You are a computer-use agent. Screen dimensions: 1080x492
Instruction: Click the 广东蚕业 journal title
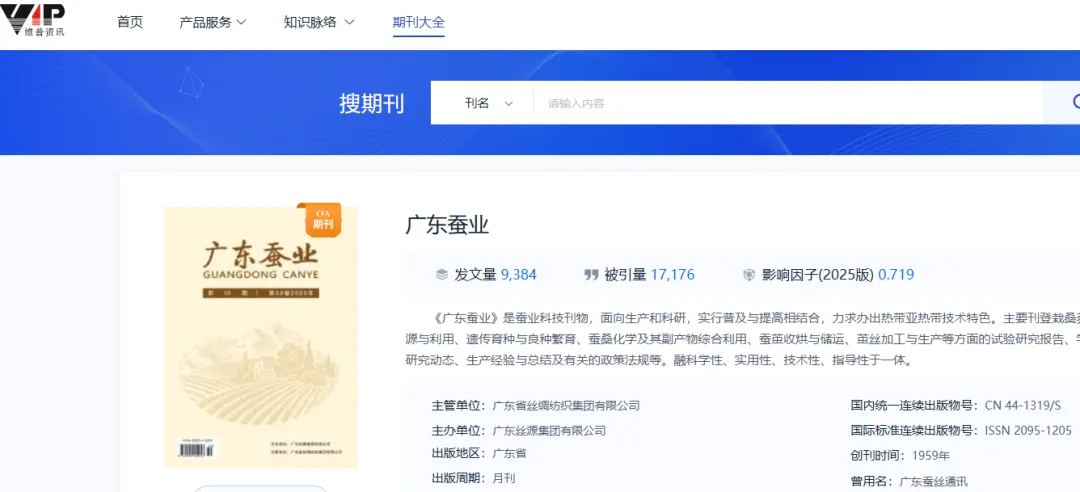[447, 225]
